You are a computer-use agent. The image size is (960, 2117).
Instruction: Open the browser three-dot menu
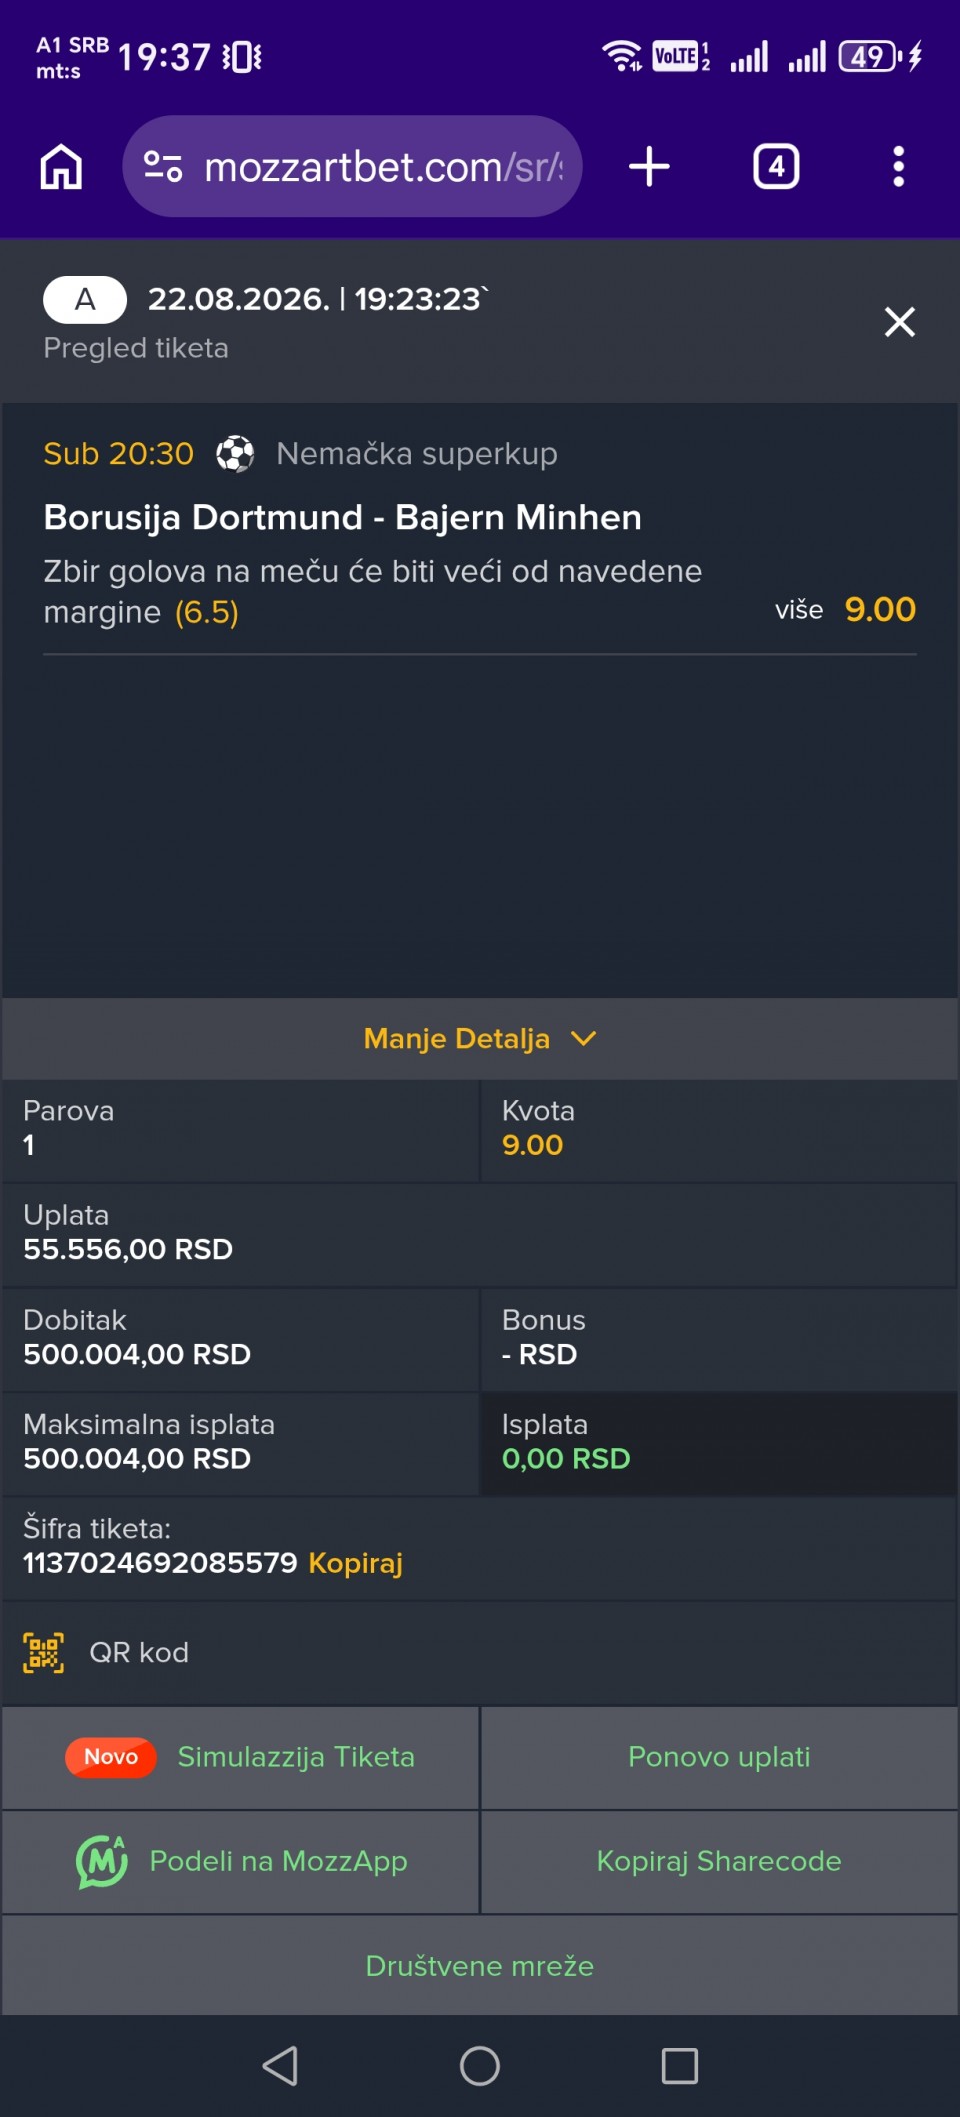(x=898, y=166)
